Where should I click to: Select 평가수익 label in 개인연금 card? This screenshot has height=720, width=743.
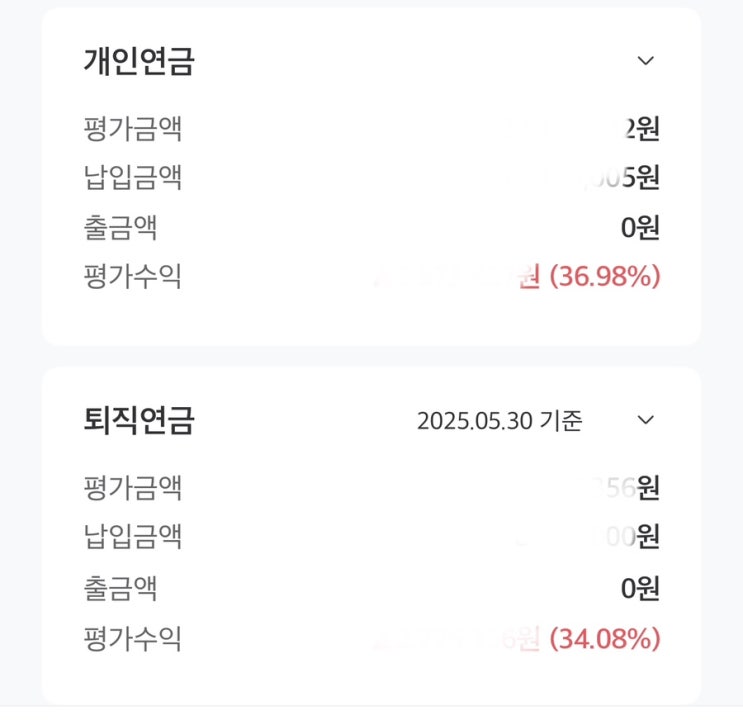[132, 276]
